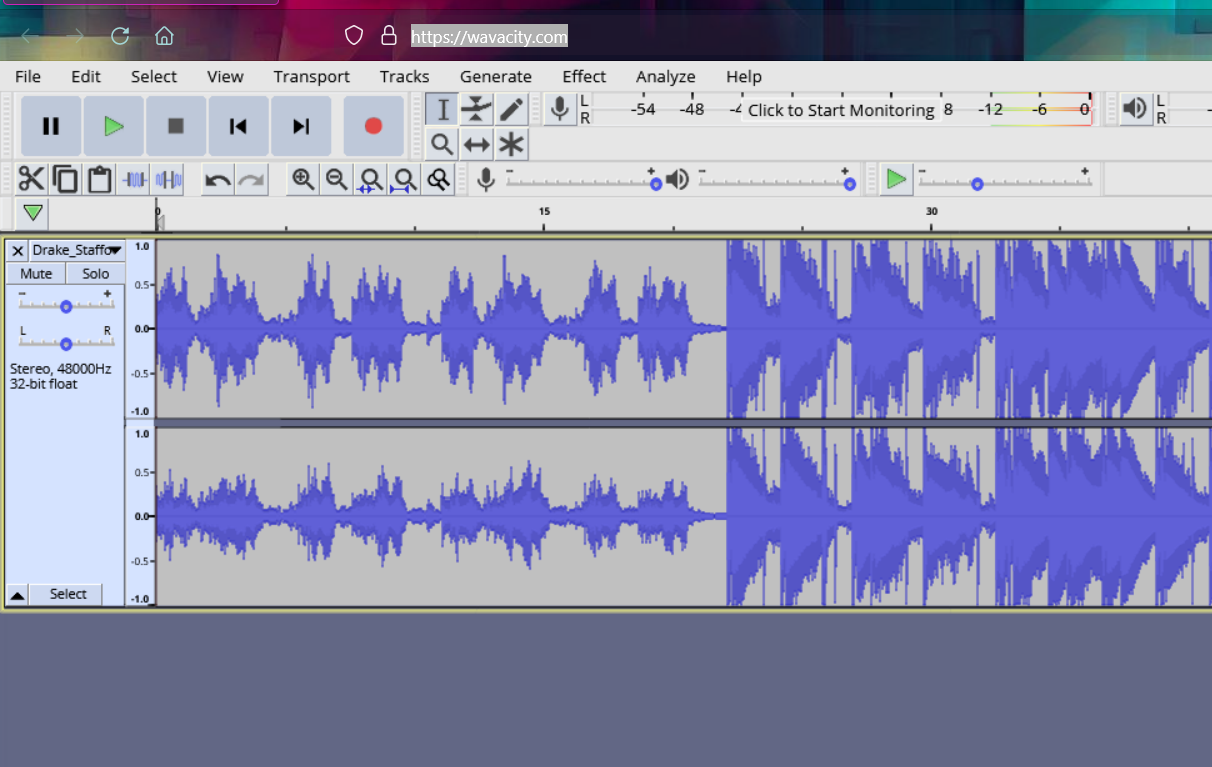Viewport: 1212px width, 767px height.
Task: Open the Tracks menu
Action: 405,76
